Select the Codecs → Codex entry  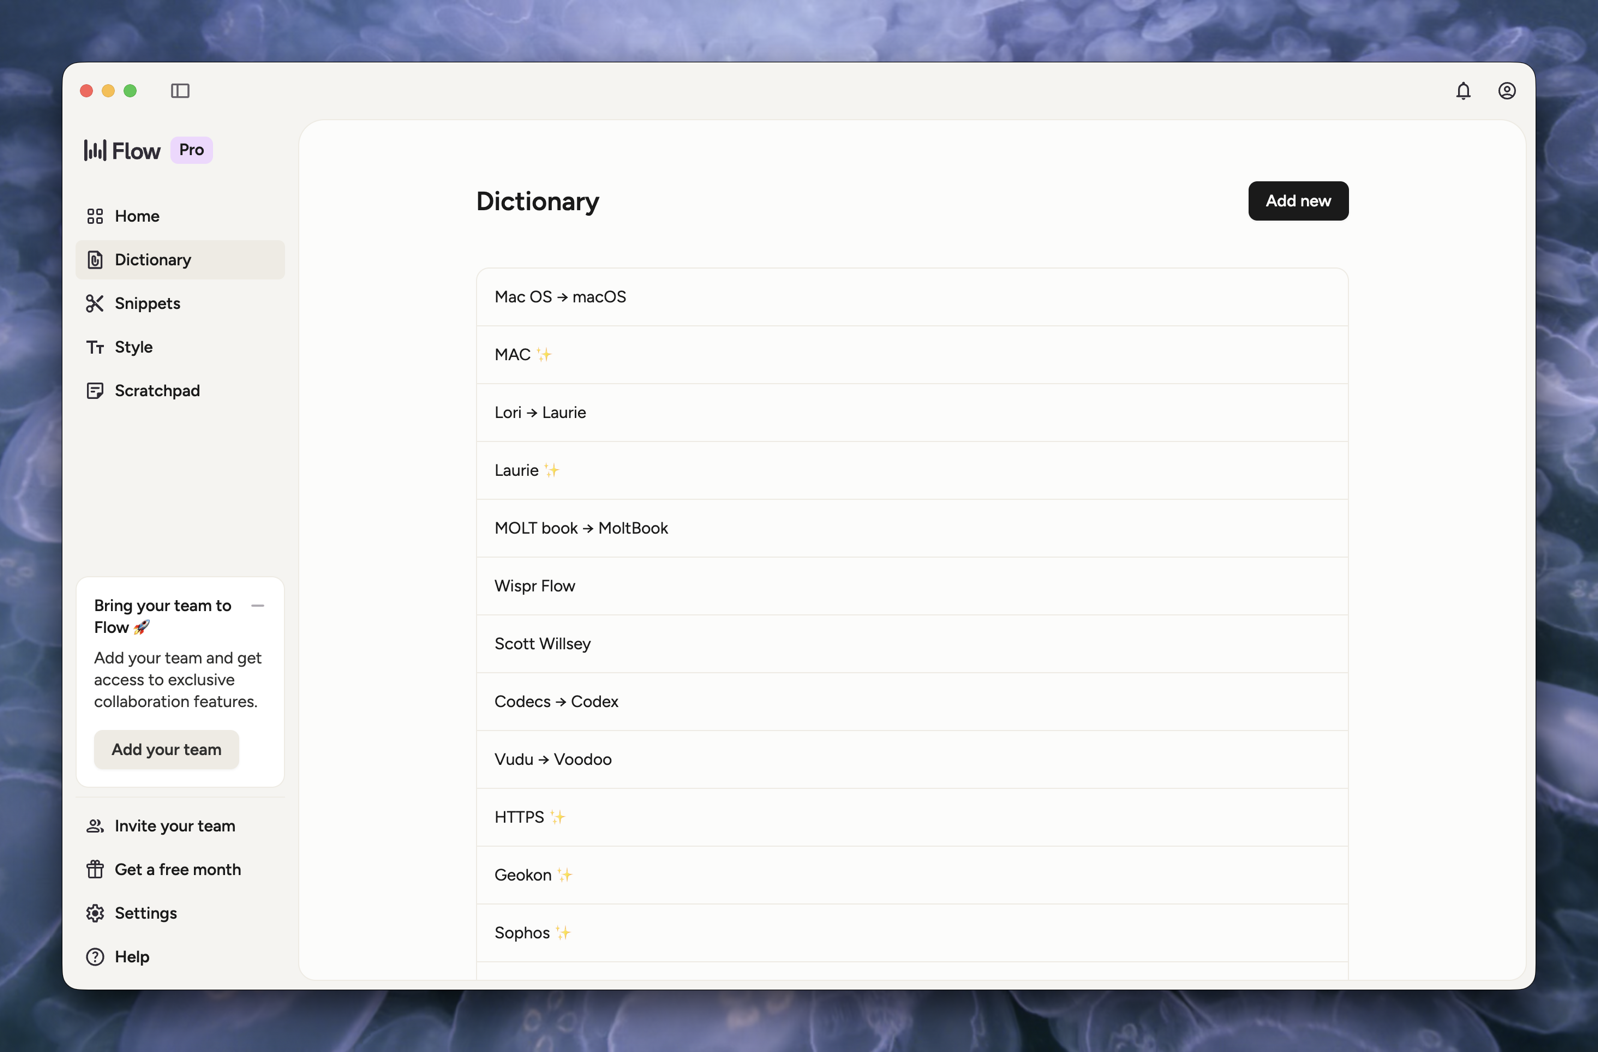(912, 702)
